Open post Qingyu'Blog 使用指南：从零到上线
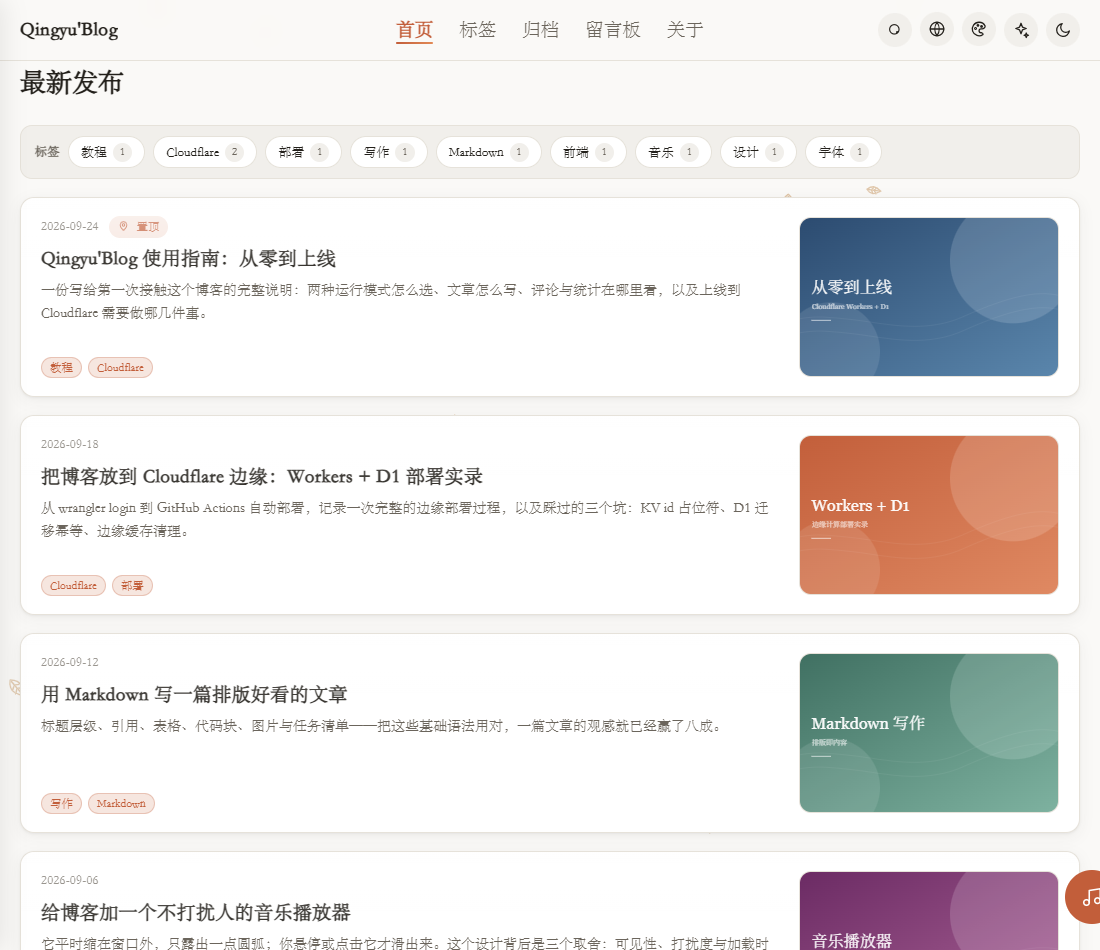Viewport: 1100px width, 950px height. (x=188, y=258)
